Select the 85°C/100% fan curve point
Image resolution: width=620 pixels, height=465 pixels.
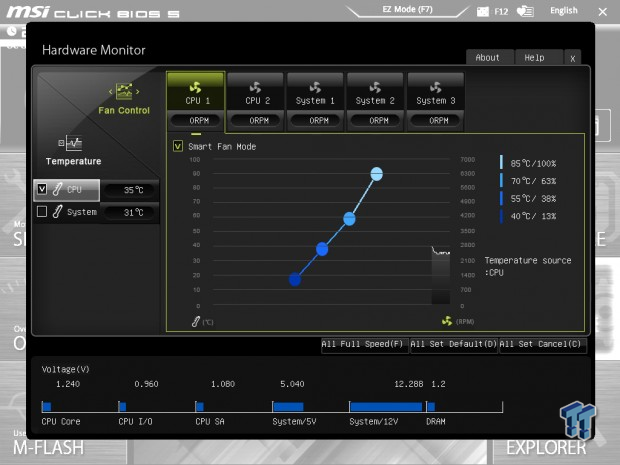[376, 174]
